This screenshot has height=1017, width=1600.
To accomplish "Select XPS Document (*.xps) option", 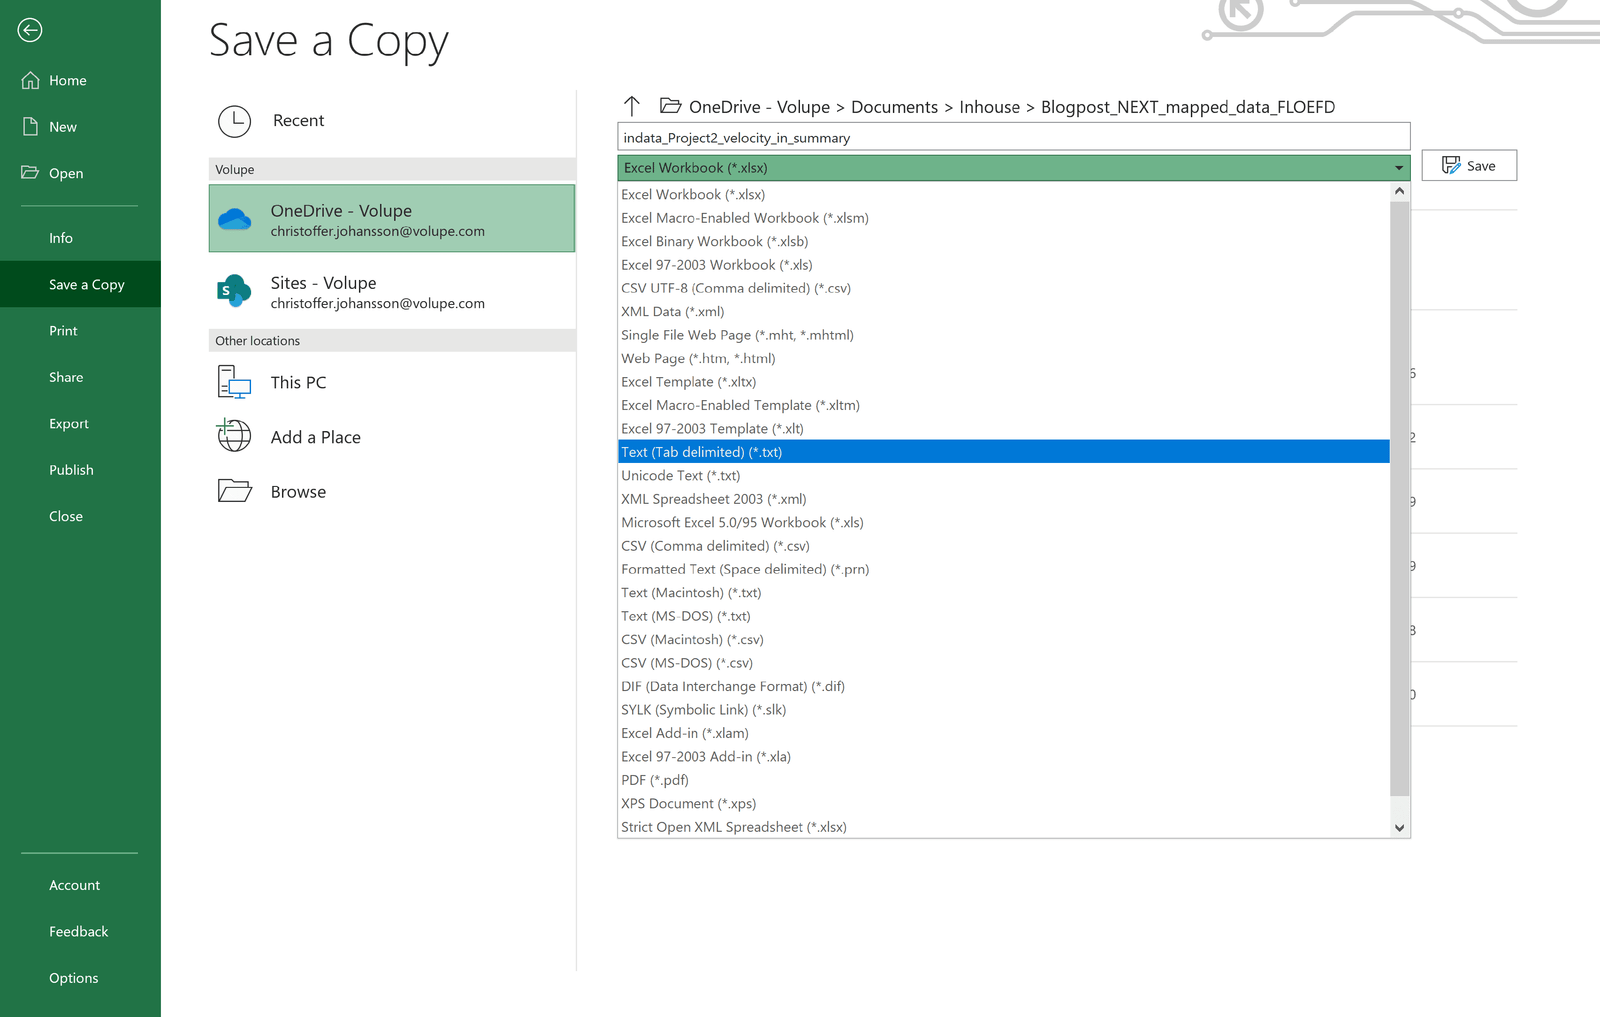I will [x=1004, y=803].
